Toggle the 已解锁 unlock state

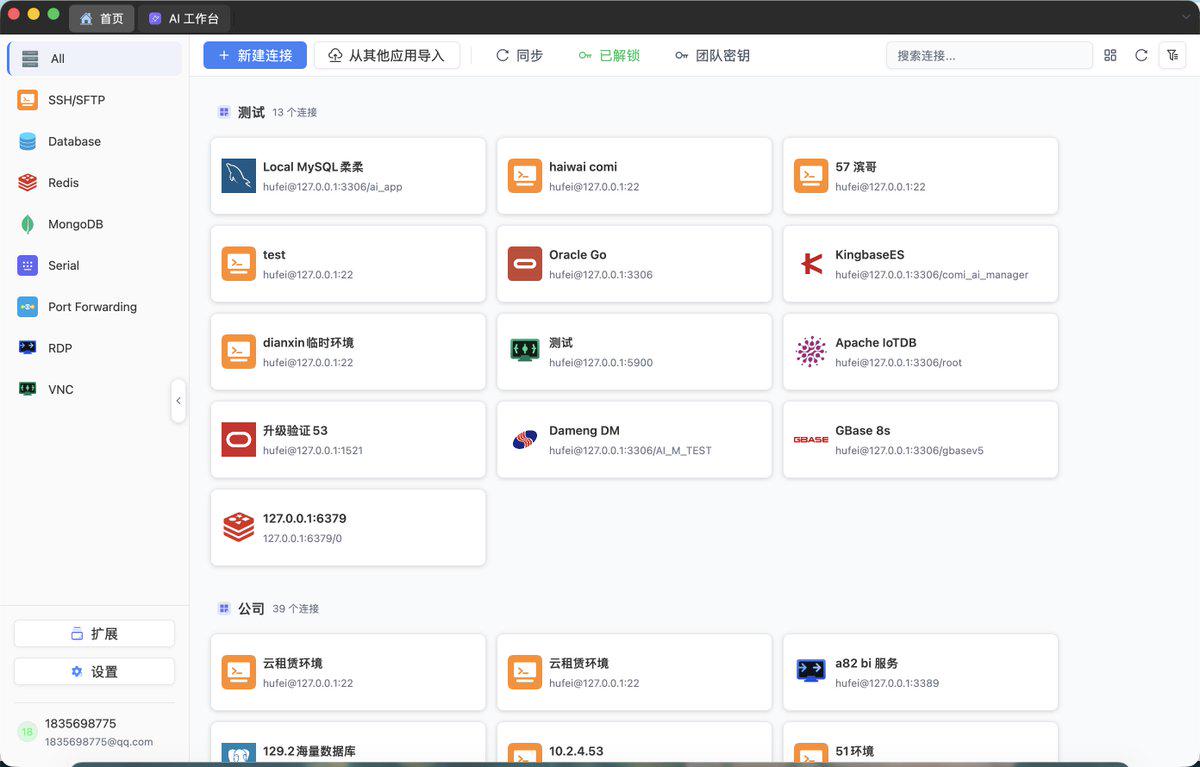(x=609, y=55)
